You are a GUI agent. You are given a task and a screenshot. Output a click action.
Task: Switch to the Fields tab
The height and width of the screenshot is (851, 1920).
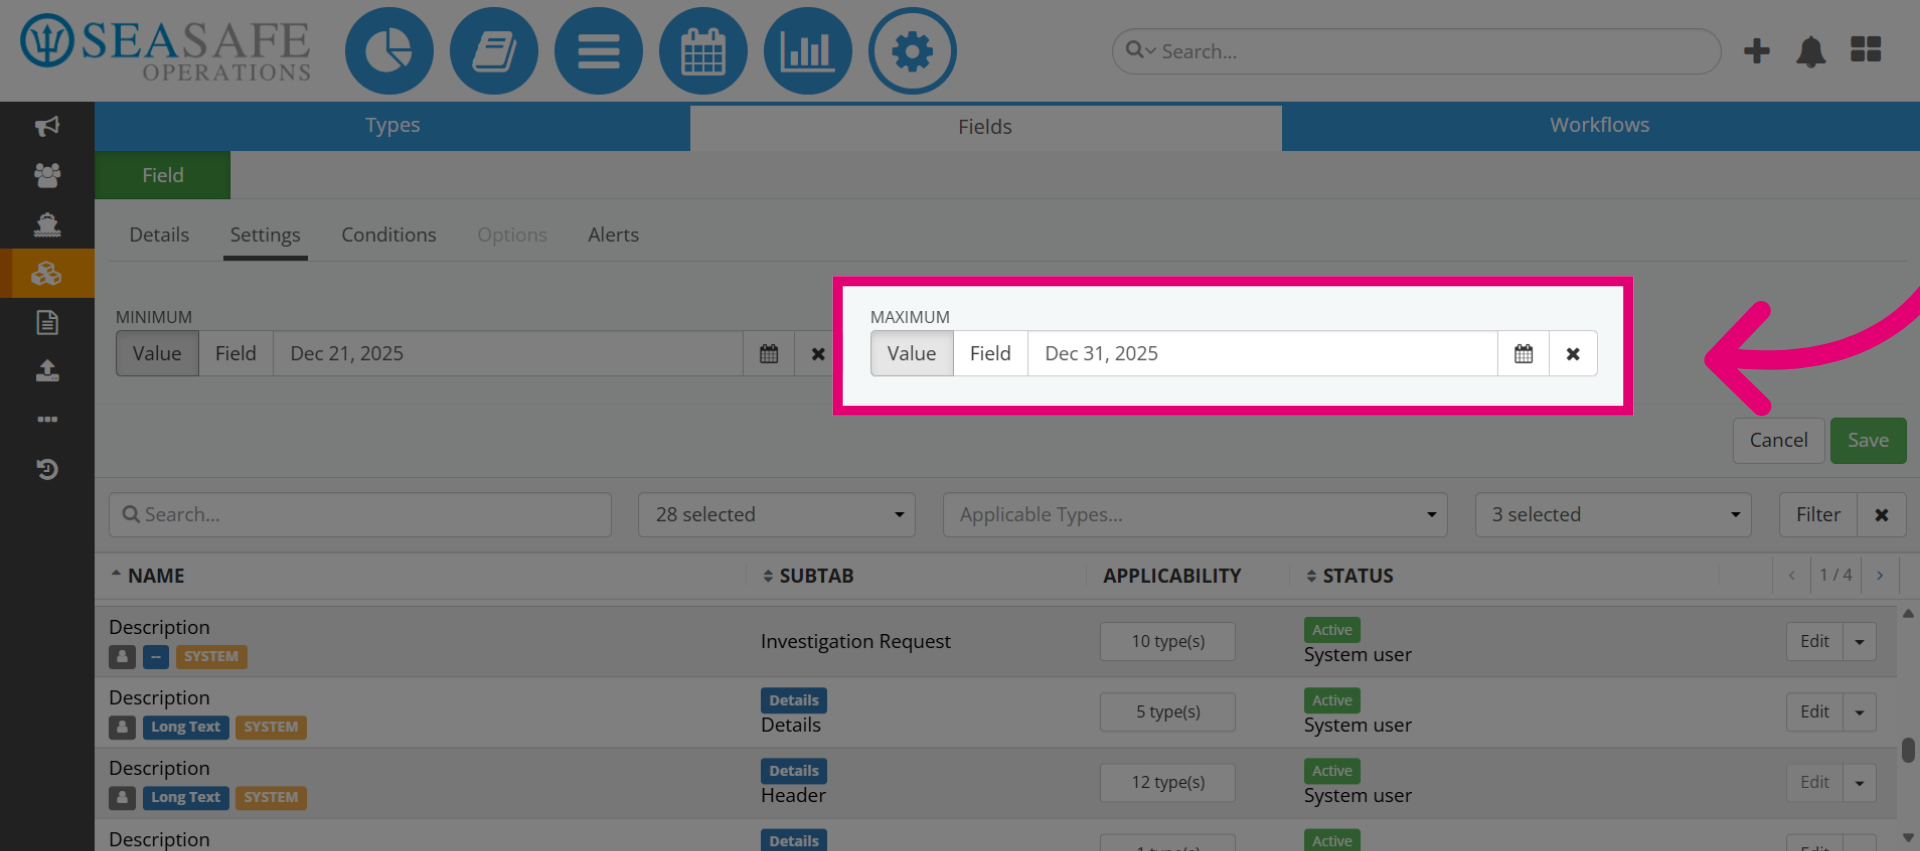pos(985,127)
